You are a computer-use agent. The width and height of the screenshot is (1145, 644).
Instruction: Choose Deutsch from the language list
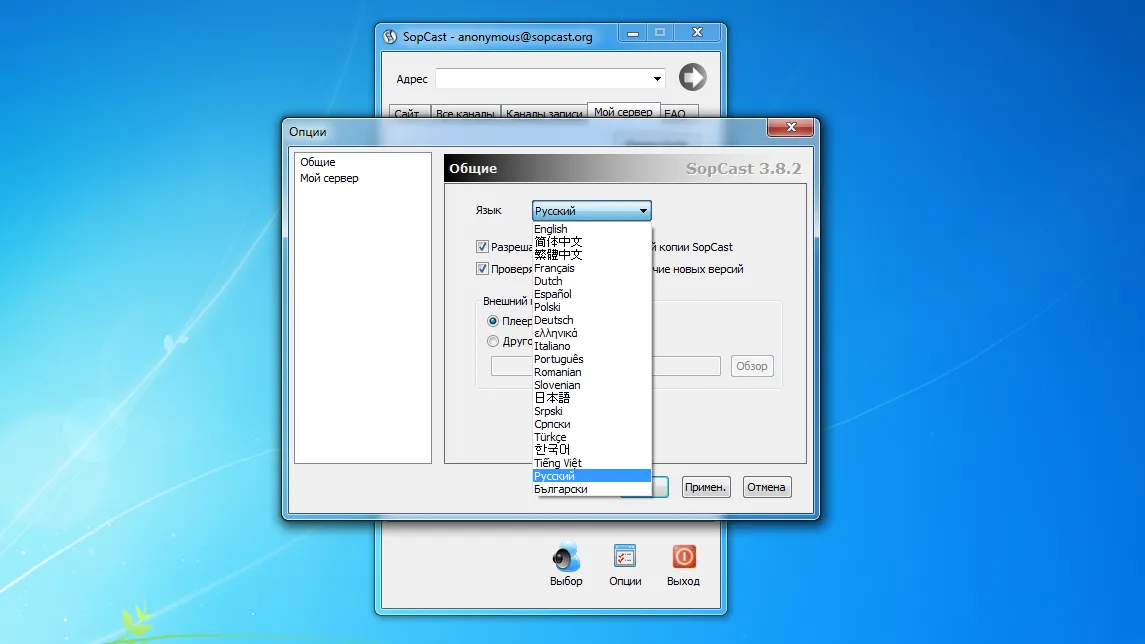tap(592, 321)
